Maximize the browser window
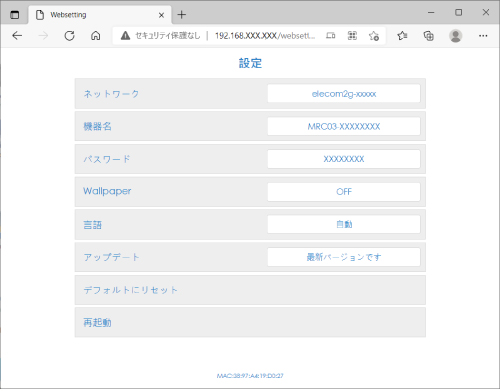 tap(459, 13)
